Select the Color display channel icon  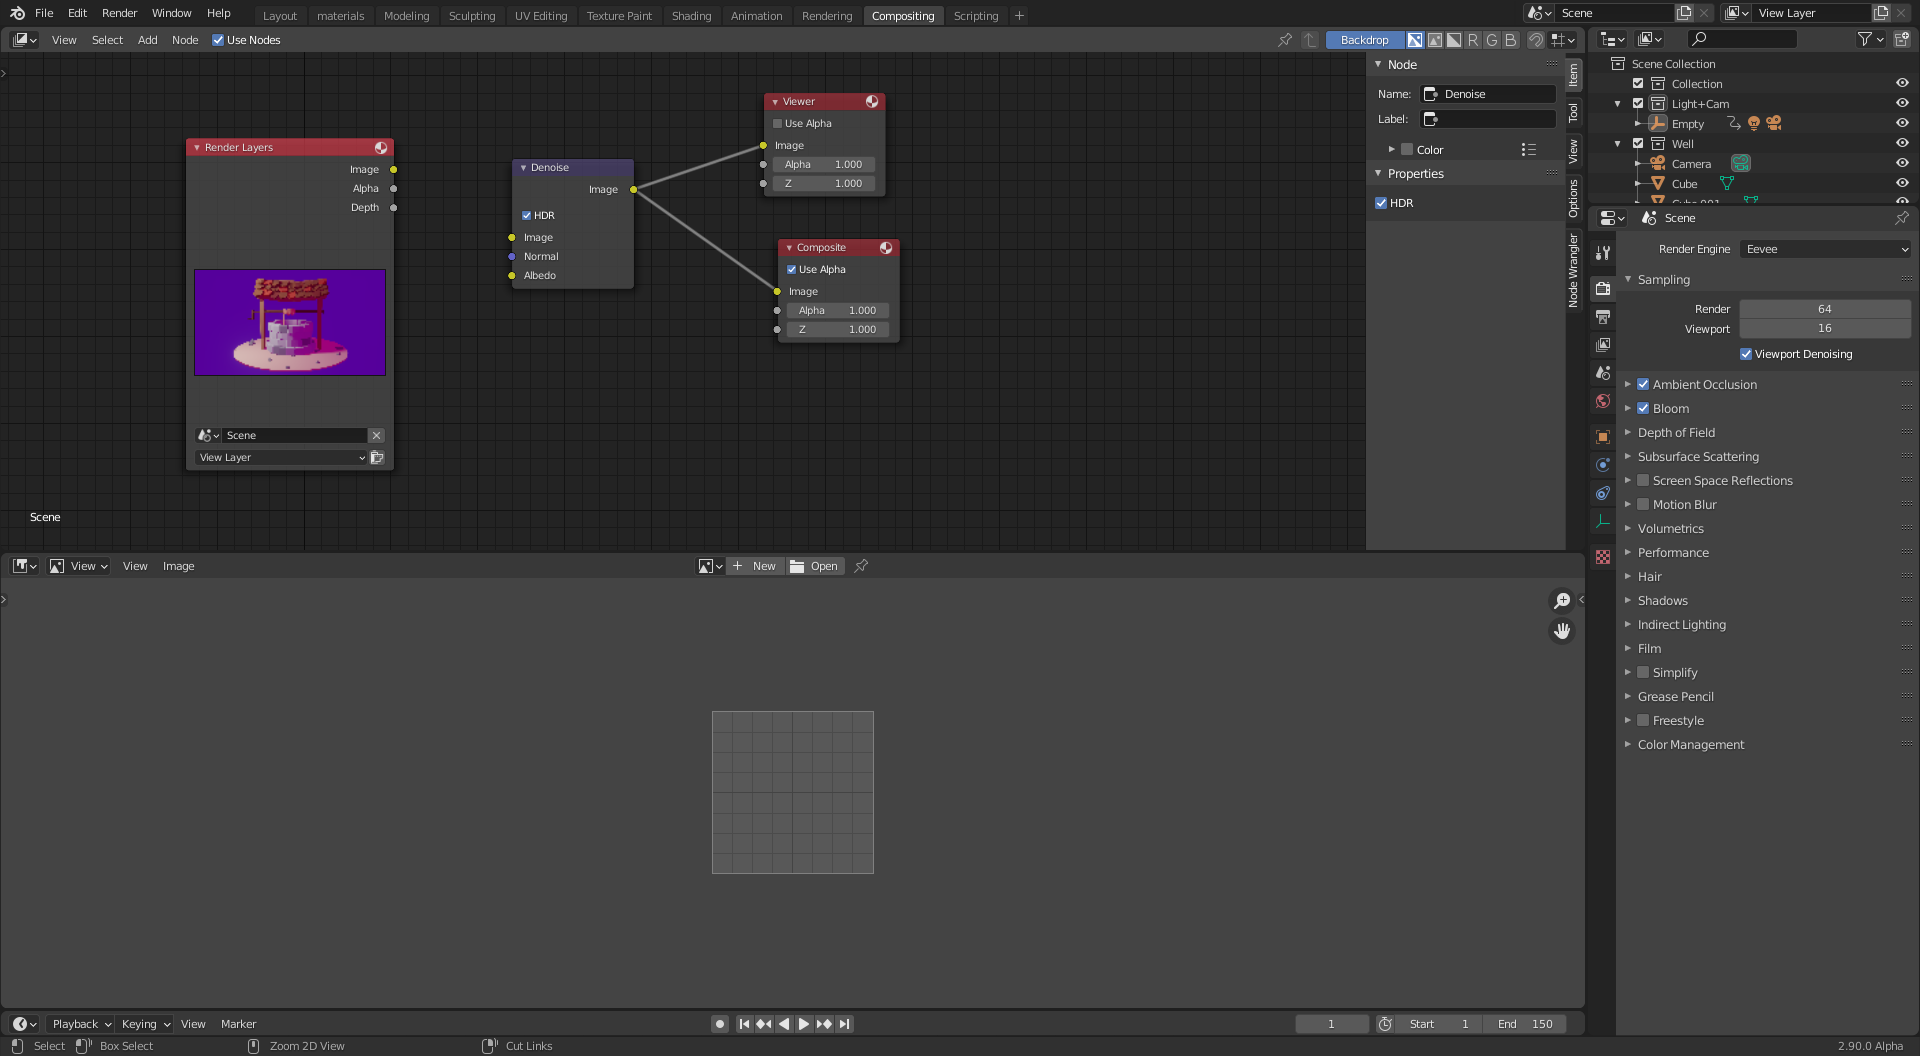click(1435, 40)
